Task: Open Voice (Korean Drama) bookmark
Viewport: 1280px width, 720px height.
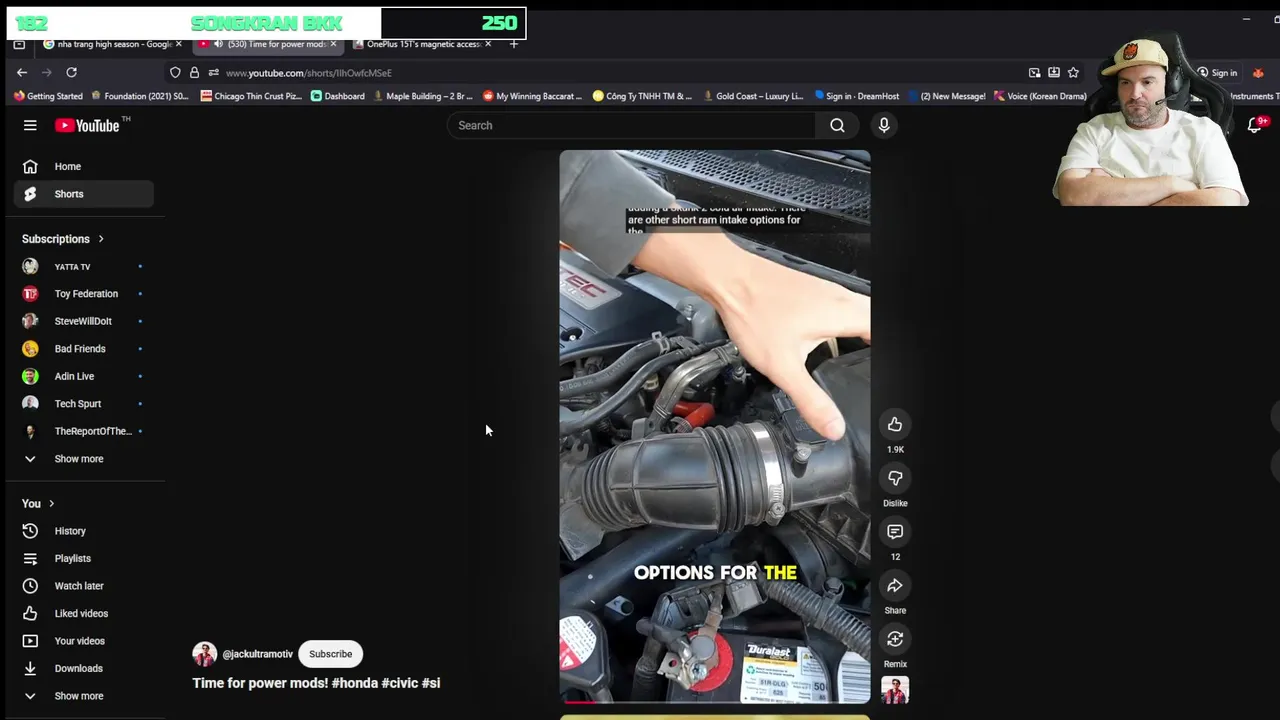Action: tap(1040, 96)
